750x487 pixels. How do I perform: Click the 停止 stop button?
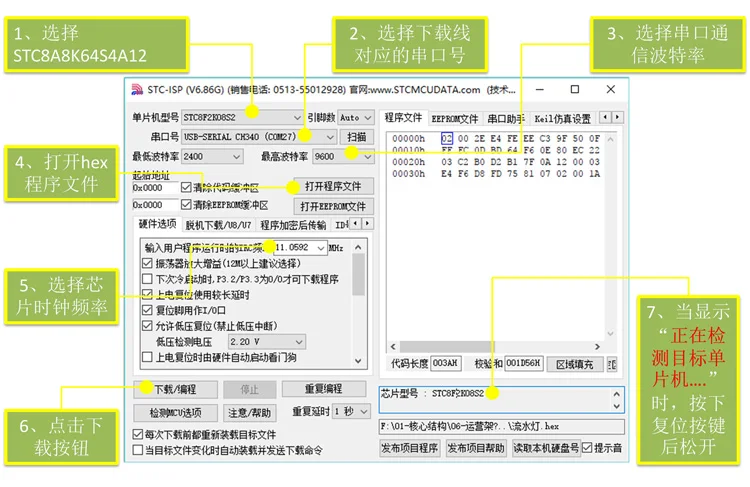(x=250, y=389)
